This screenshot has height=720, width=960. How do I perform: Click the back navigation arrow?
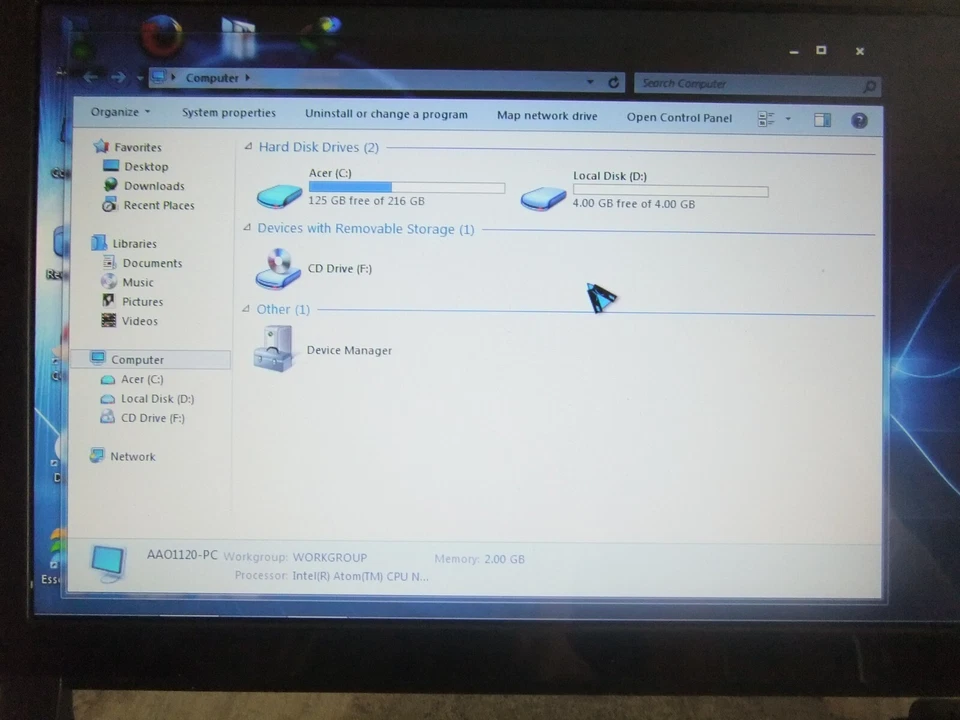89,76
